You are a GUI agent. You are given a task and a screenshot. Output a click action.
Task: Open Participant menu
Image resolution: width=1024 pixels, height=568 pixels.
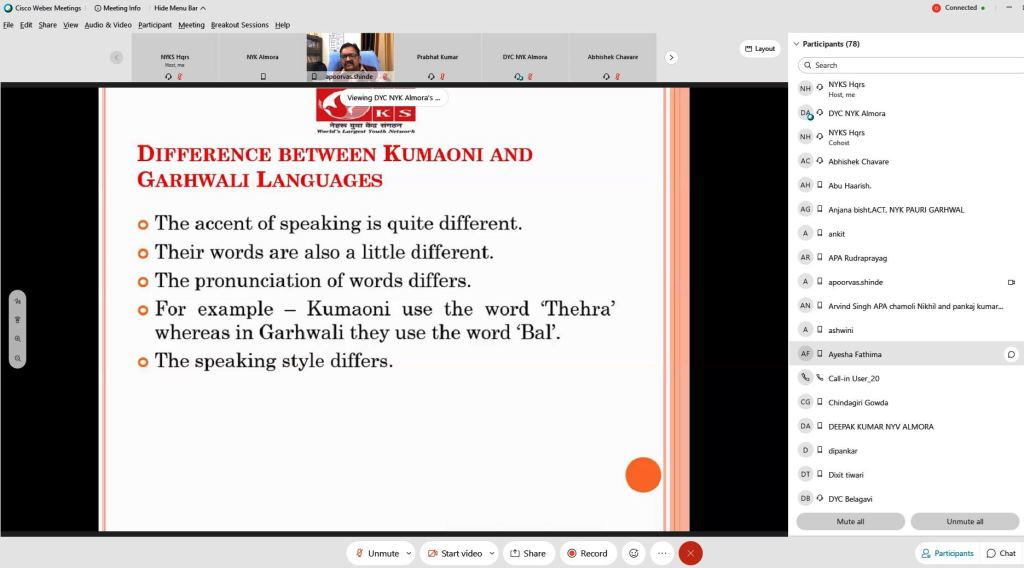coord(155,25)
